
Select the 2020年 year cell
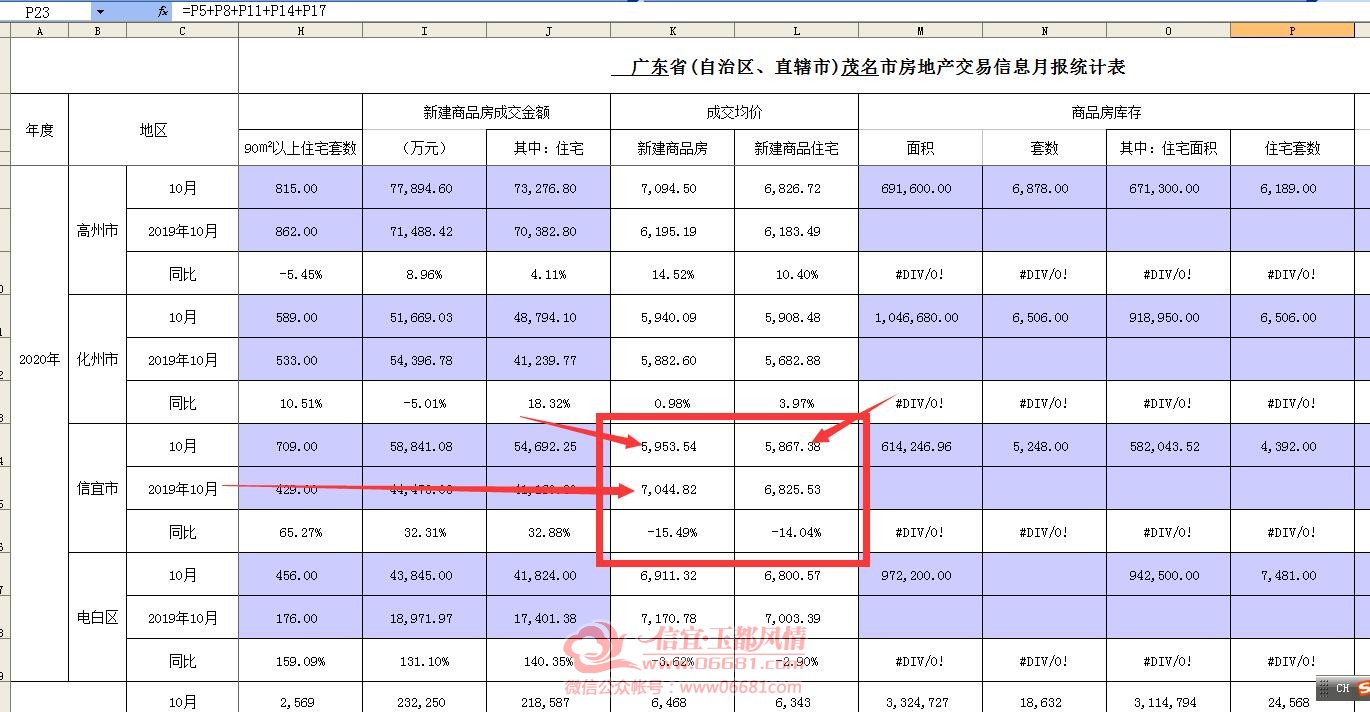coord(39,359)
